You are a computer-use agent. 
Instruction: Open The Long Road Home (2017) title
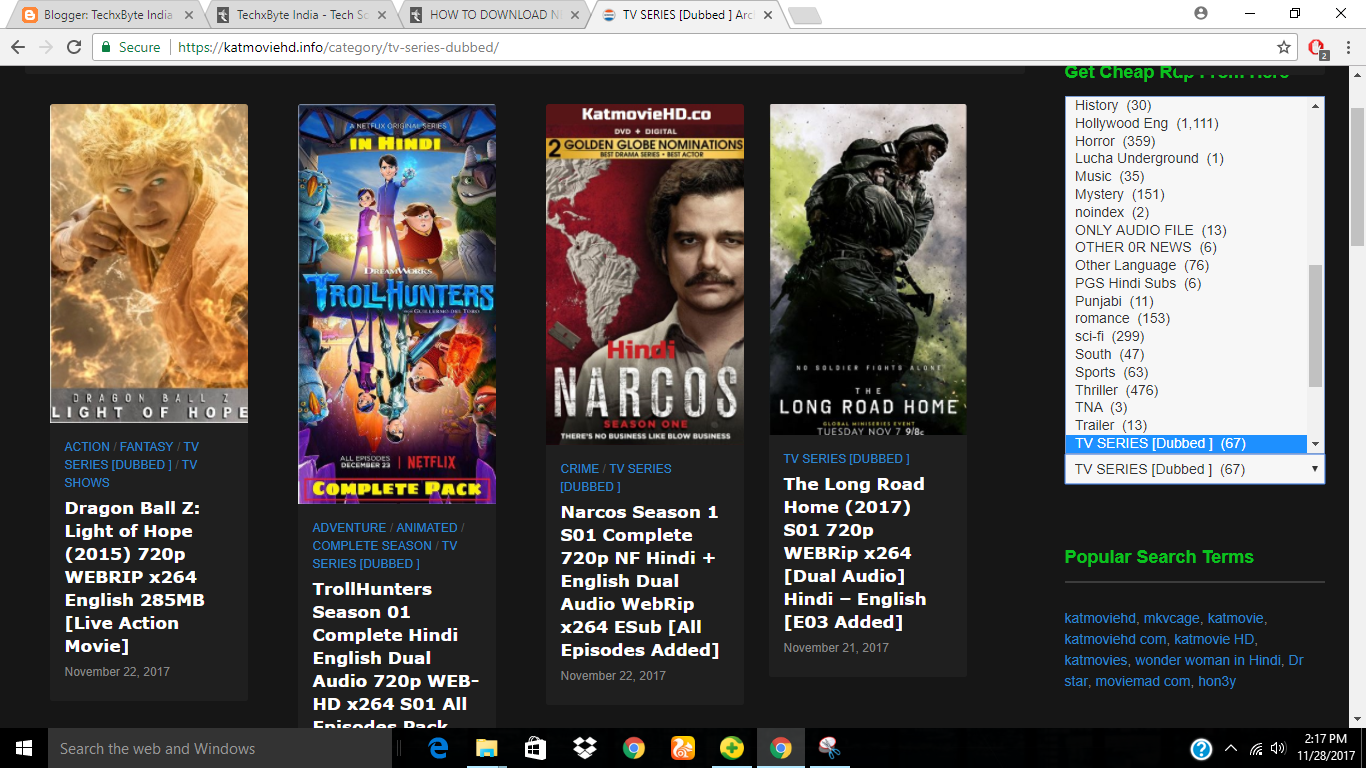(855, 553)
